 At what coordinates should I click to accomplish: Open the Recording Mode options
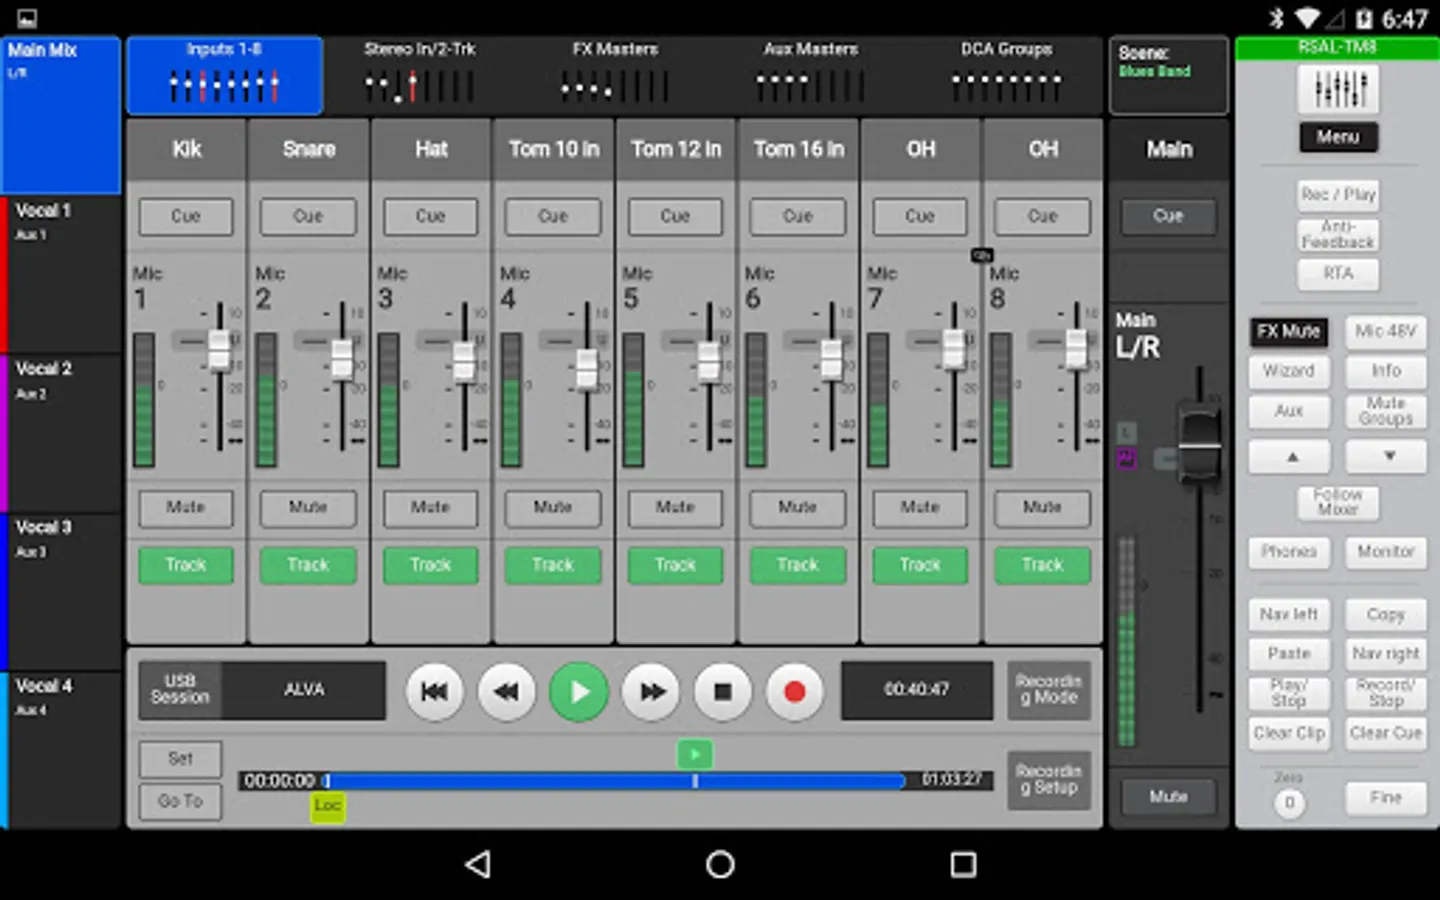(x=1049, y=690)
